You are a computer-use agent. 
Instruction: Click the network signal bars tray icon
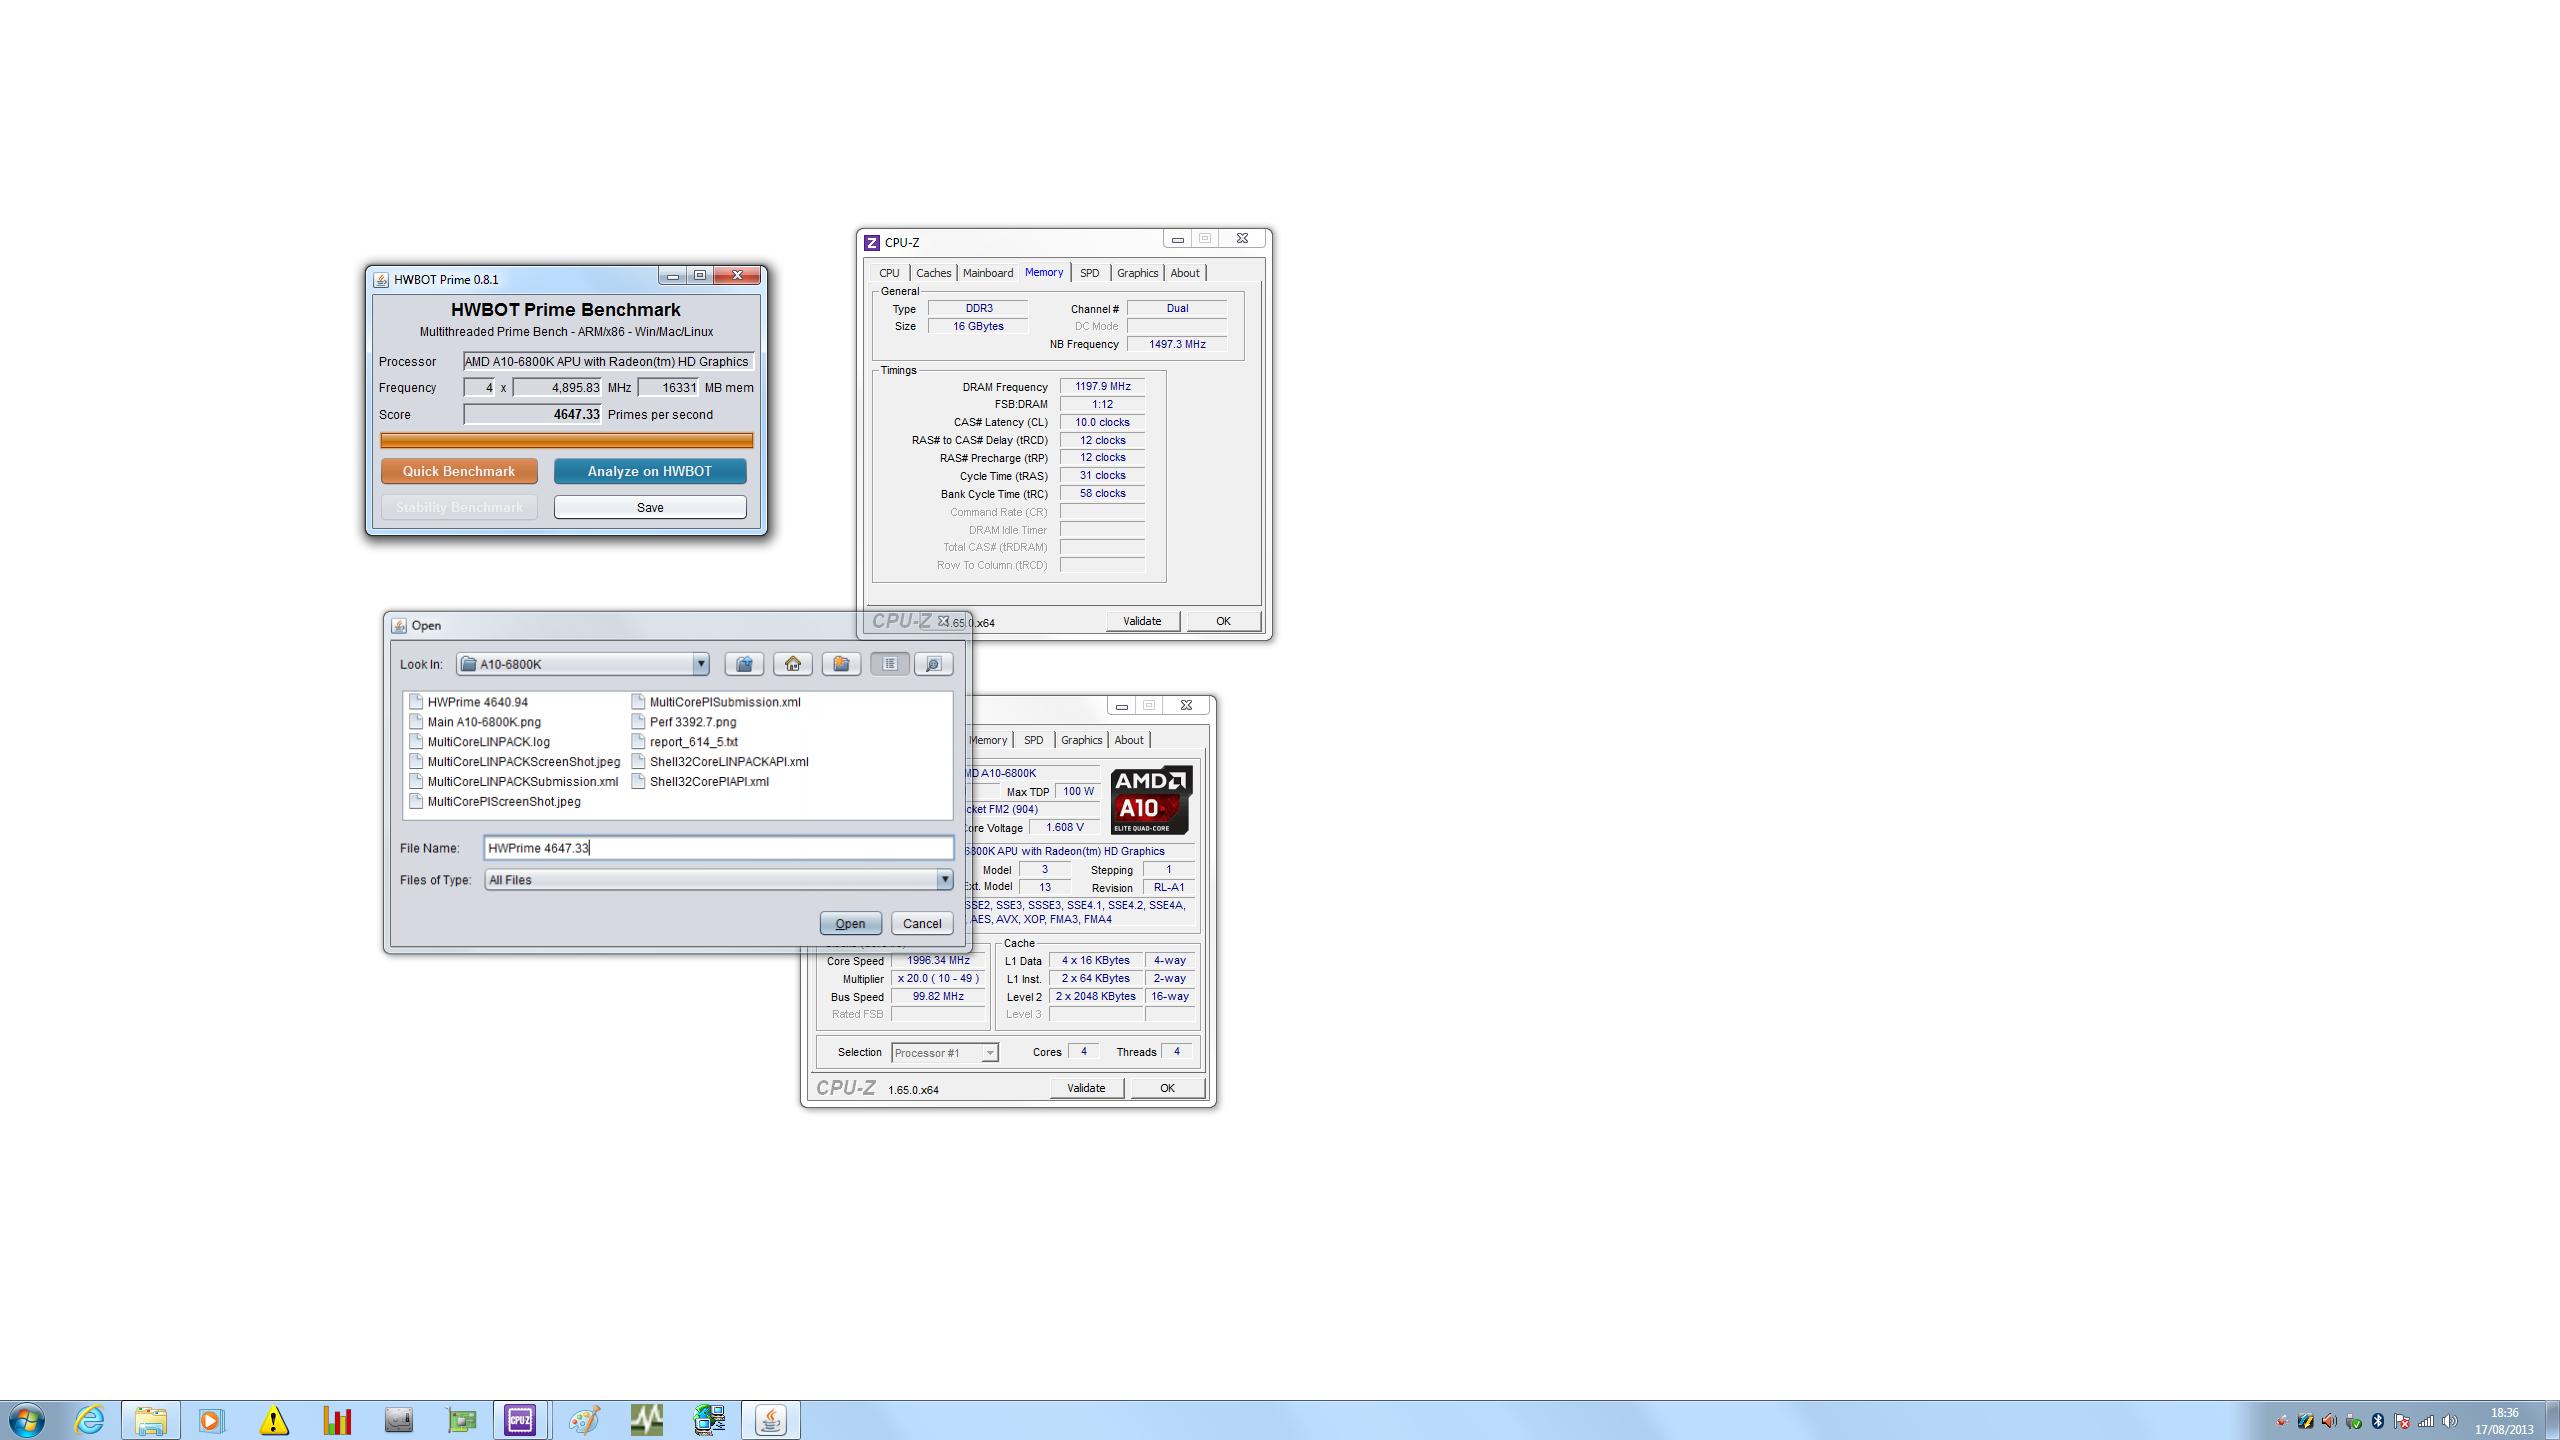pos(2426,1421)
